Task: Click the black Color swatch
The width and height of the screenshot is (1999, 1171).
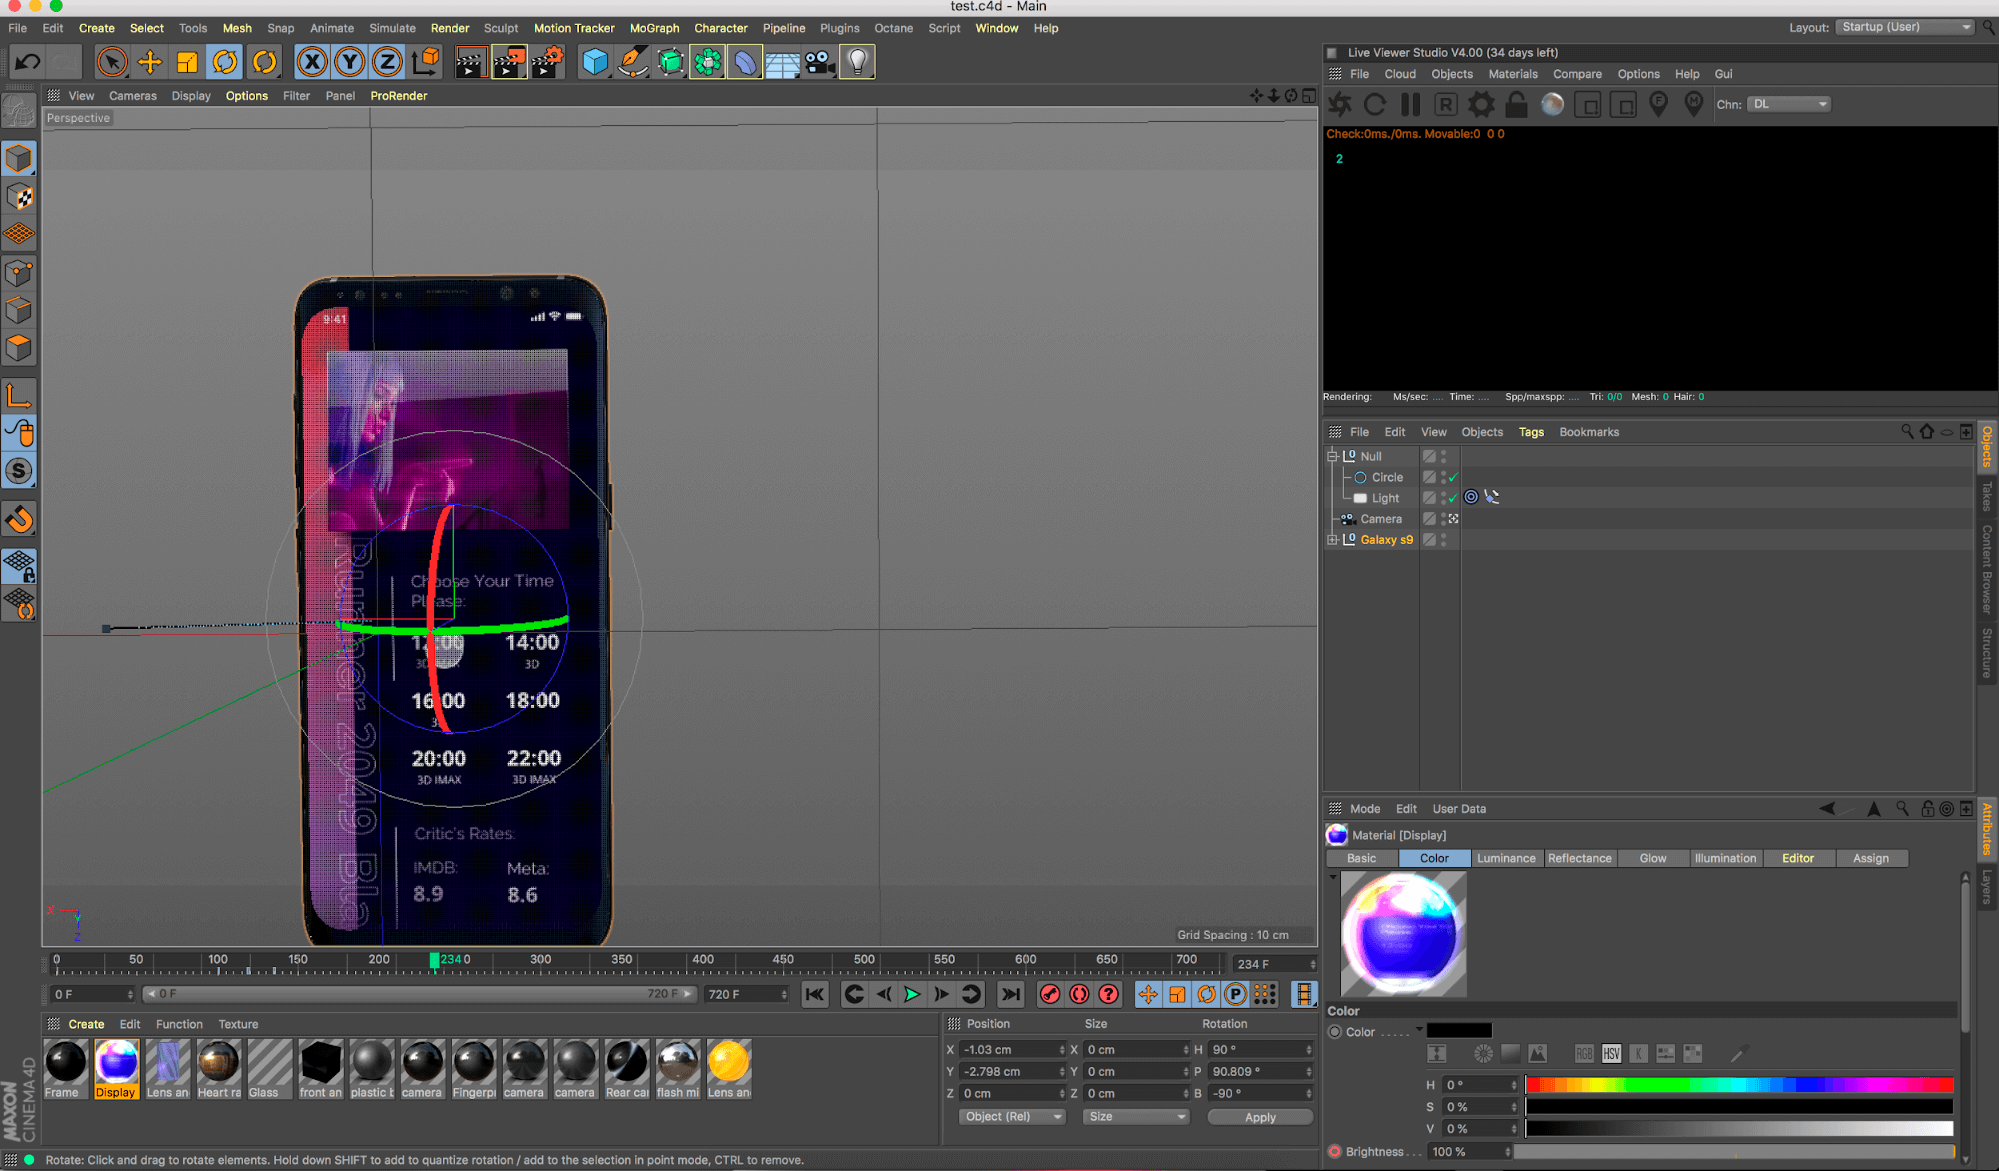Action: pyautogui.click(x=1459, y=1031)
